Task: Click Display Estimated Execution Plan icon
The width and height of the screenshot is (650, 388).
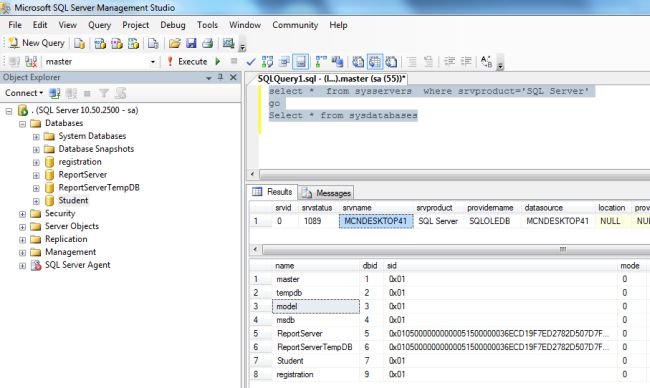Action: [x=267, y=62]
